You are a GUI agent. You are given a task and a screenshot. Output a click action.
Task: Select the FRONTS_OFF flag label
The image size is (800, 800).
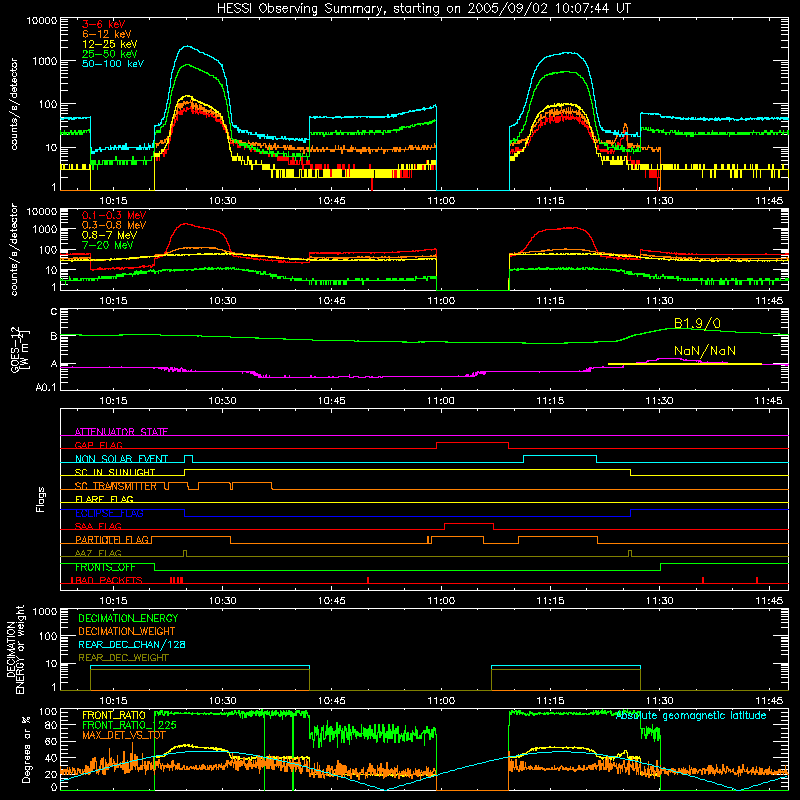tap(105, 567)
